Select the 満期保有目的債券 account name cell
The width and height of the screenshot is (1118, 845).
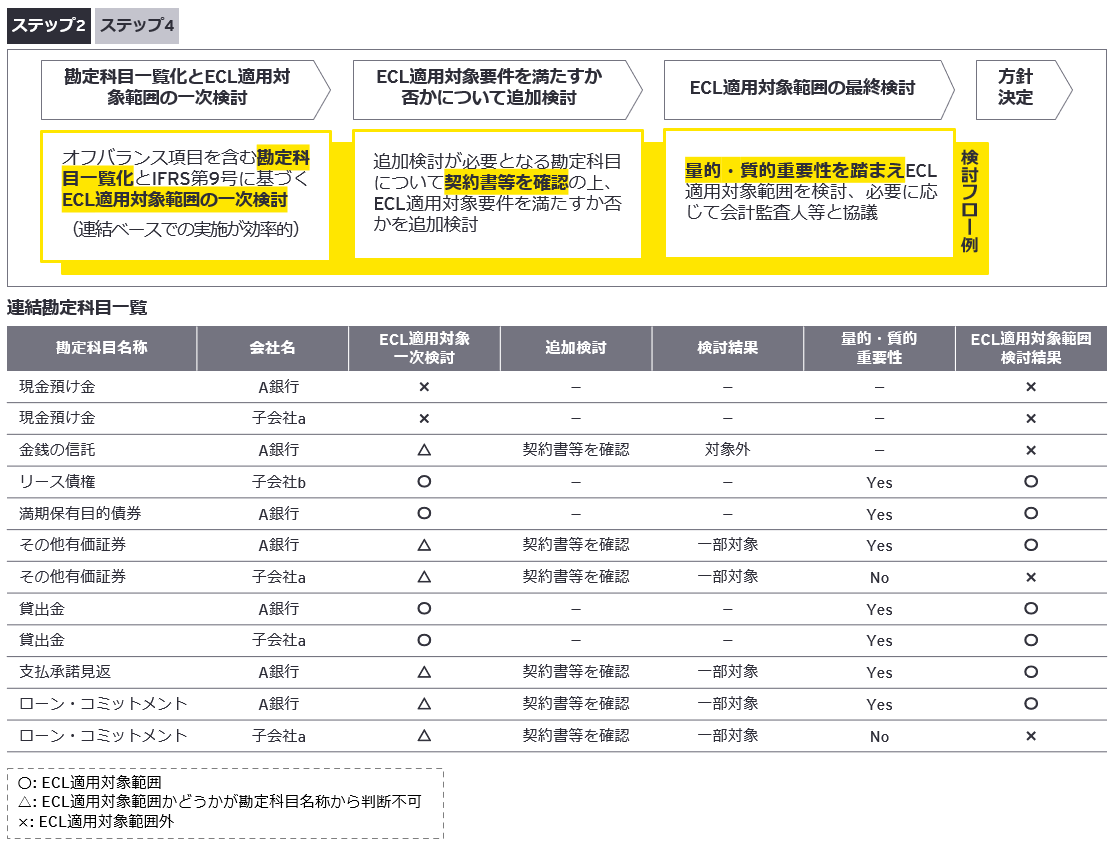pyautogui.click(x=80, y=514)
